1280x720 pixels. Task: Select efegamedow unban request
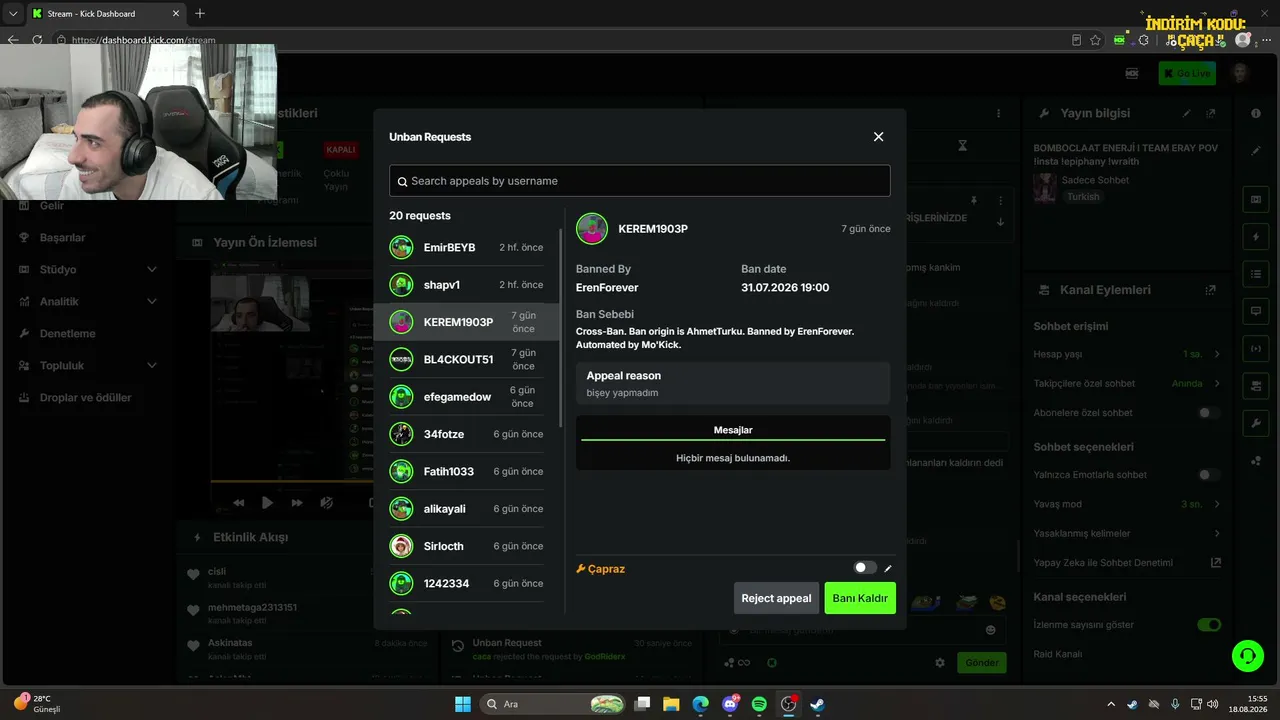[466, 396]
